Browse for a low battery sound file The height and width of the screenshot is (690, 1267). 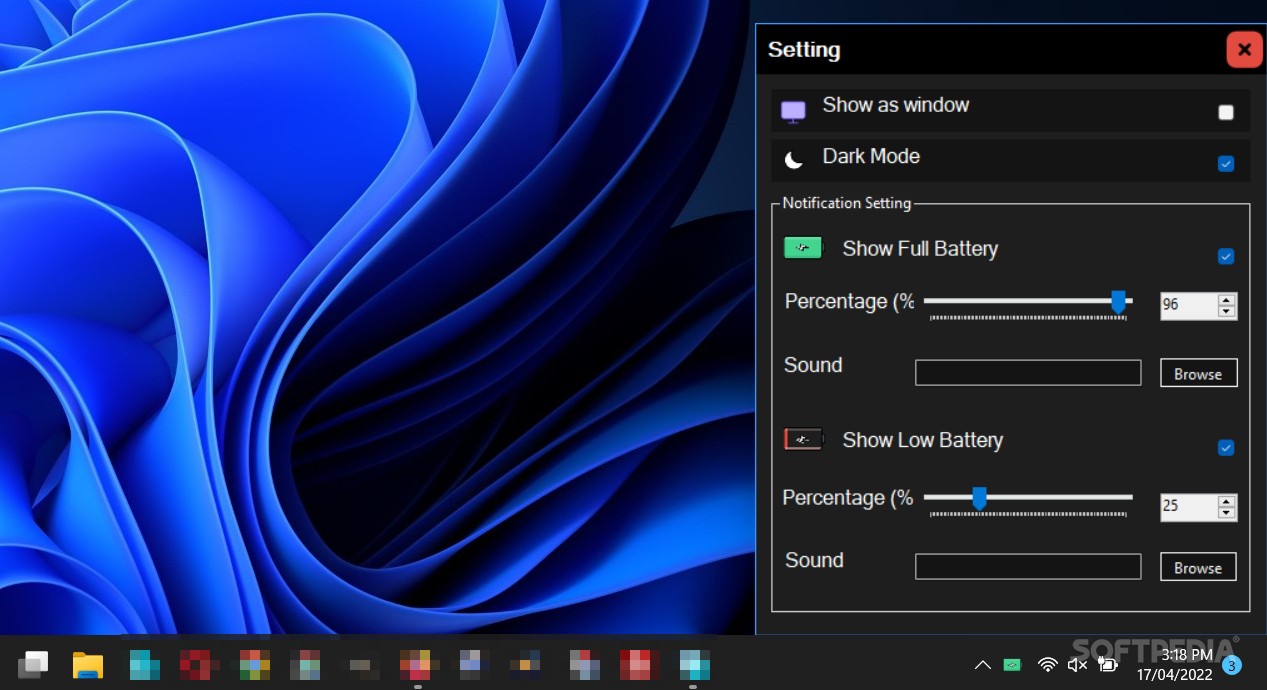pos(1198,567)
